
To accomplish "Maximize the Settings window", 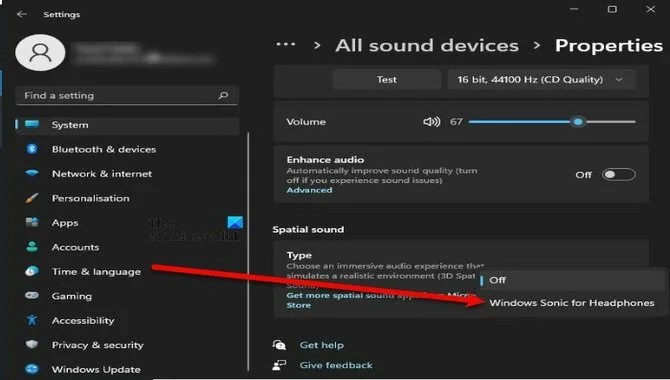I will (612, 9).
